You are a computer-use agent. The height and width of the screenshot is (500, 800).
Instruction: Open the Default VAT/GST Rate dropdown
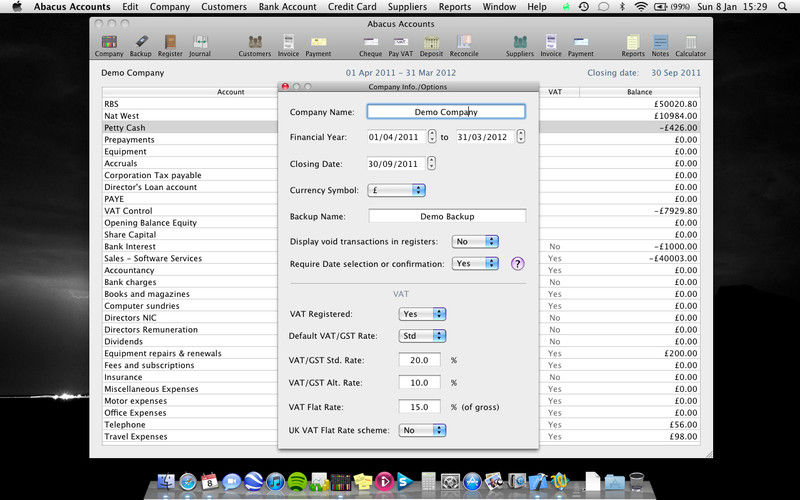422,336
